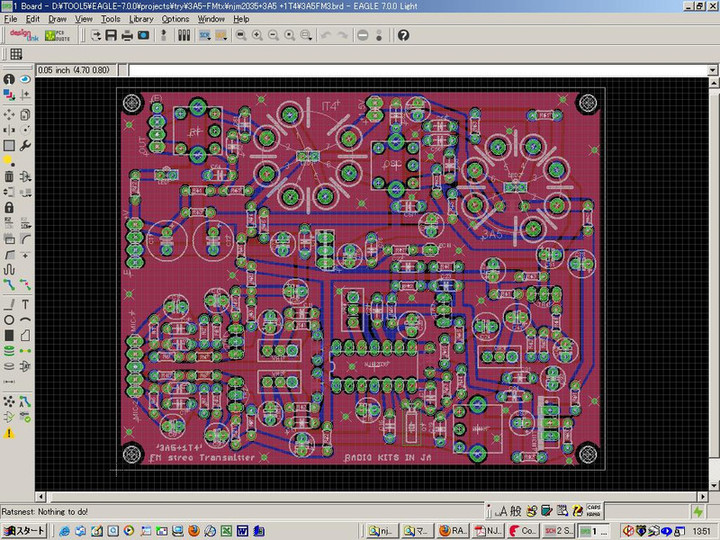Toggle the CAPS KANA indicator on the IME bar
The image size is (720, 540).
[593, 510]
